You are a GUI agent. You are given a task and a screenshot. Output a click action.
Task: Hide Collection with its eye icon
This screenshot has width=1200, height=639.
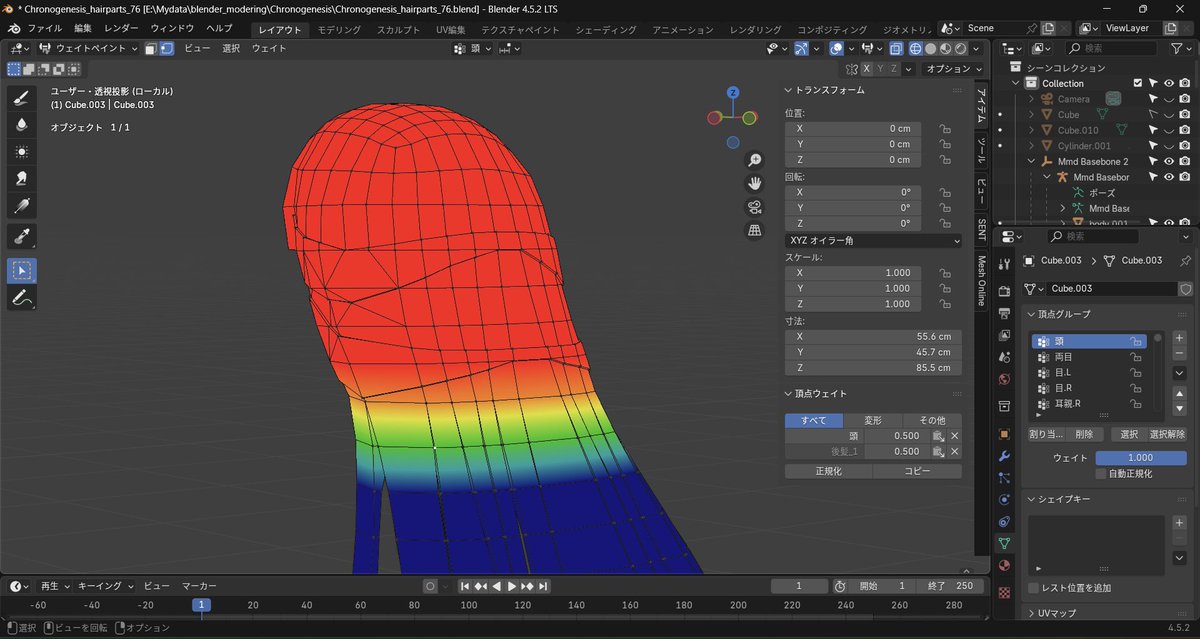[x=1168, y=83]
